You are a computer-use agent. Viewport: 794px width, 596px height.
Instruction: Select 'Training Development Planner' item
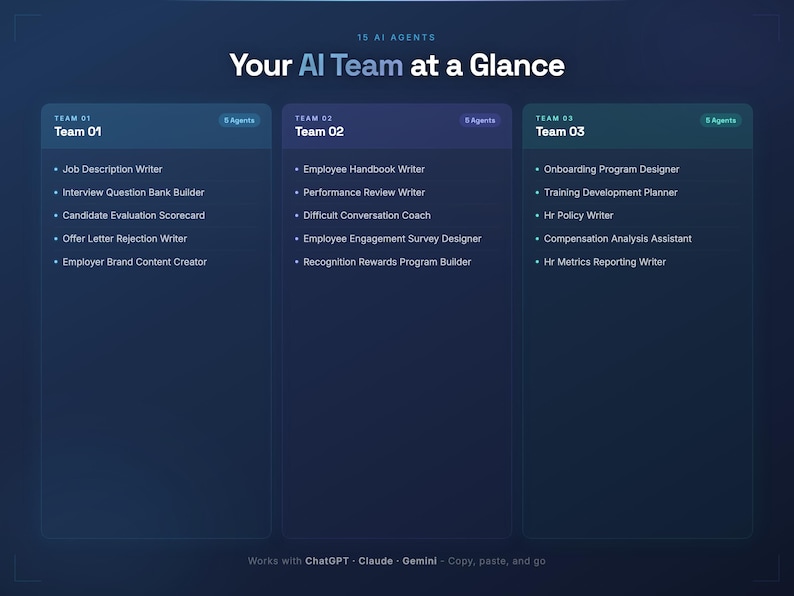[x=611, y=192]
